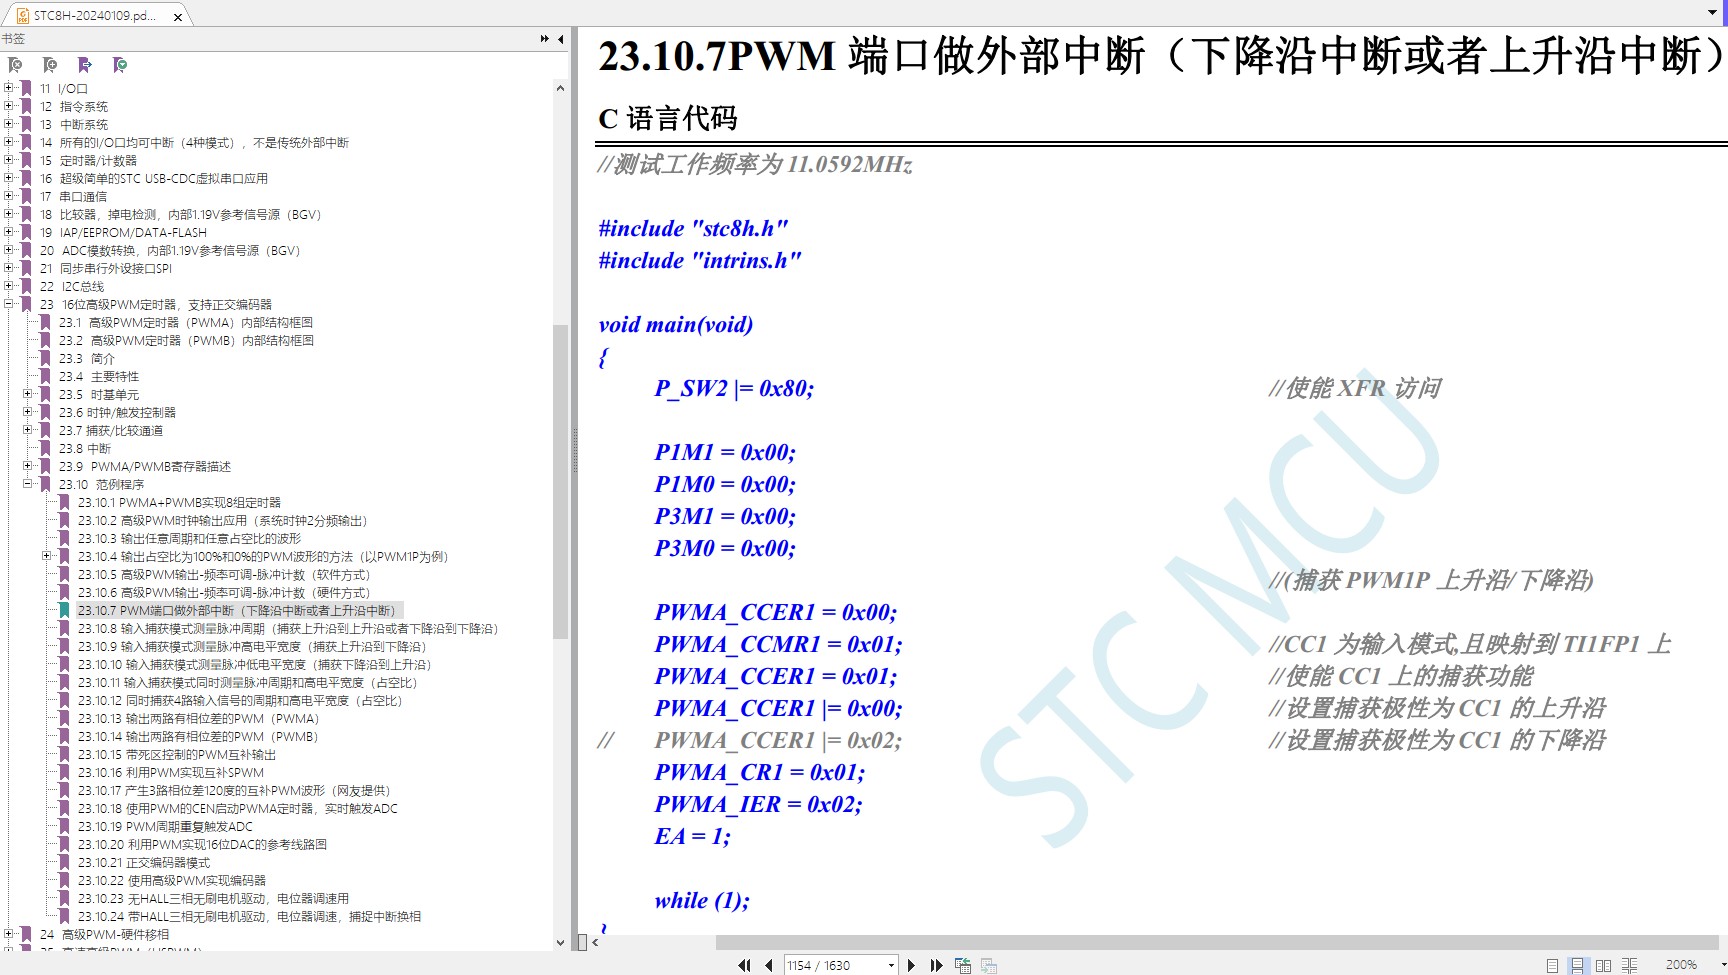Viewport: 1728px width, 975px height.
Task: Expand bookmark 23.10.4 输出占空比
Action: (x=47, y=556)
